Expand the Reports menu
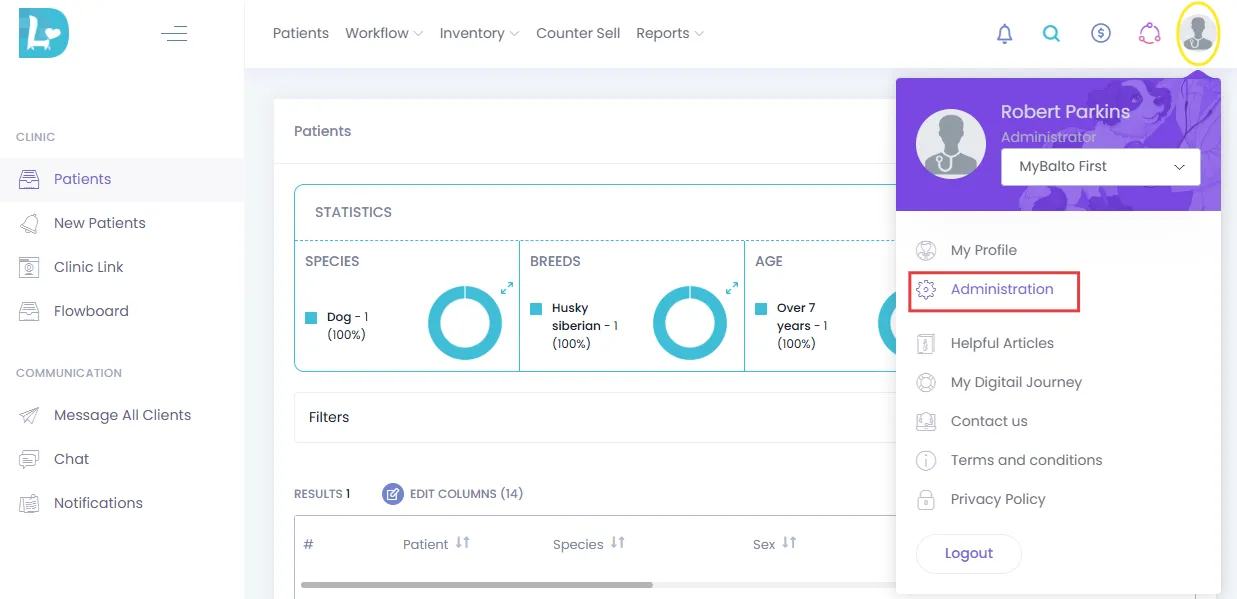Screen dimensions: 1237x599 point(670,33)
